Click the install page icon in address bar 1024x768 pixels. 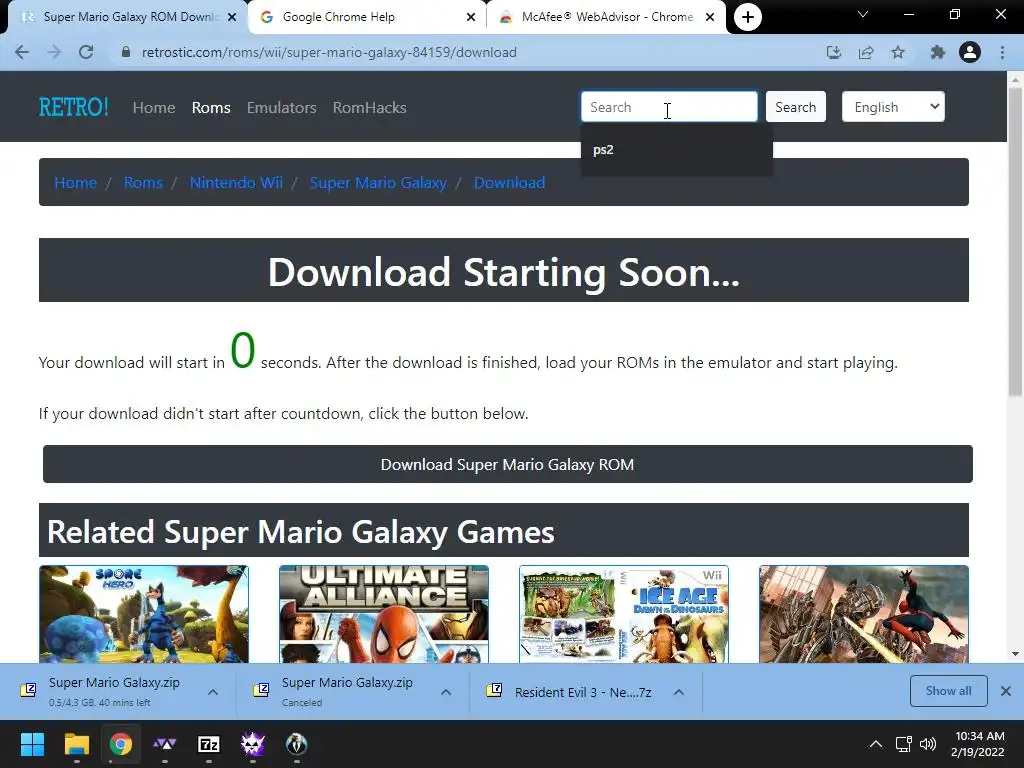coord(834,52)
